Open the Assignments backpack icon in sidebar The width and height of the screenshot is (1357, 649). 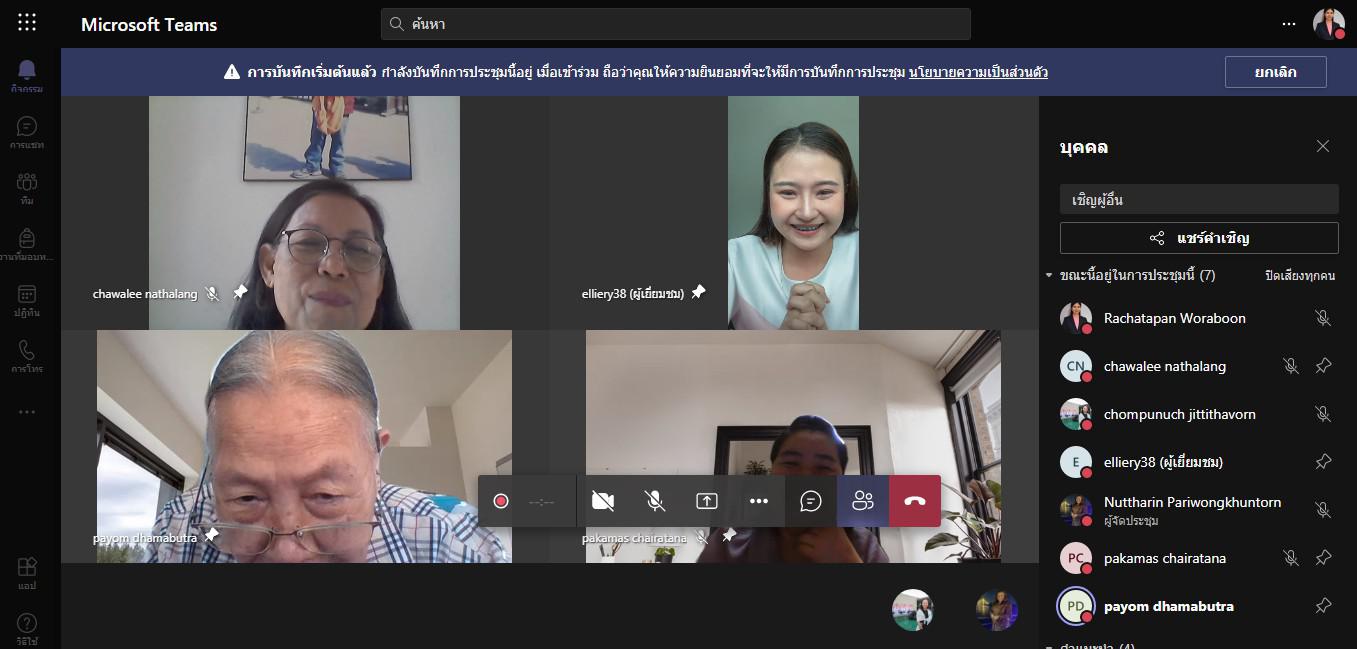click(27, 243)
